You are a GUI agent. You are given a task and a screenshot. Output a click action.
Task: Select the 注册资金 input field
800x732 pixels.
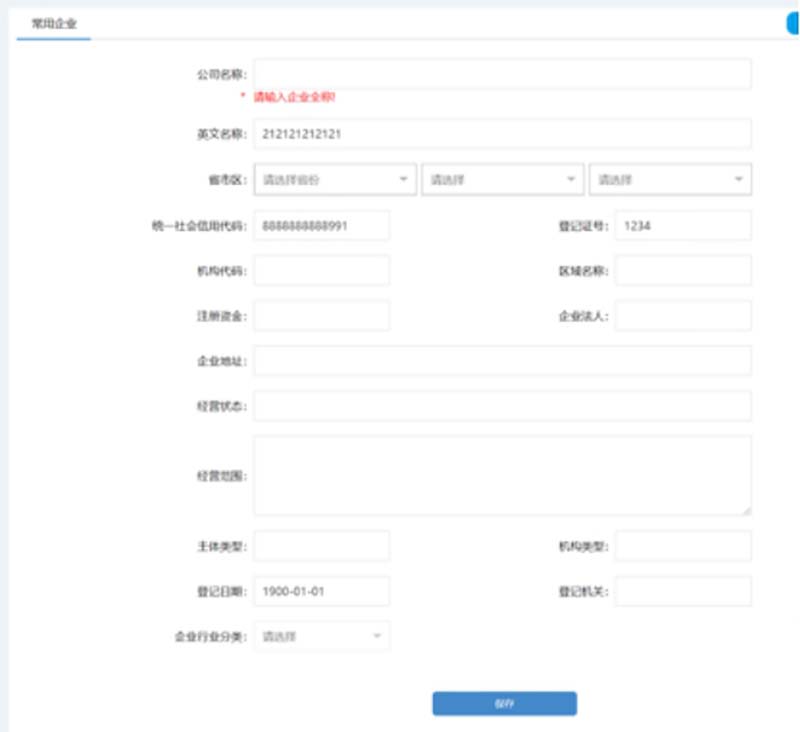tap(322, 316)
